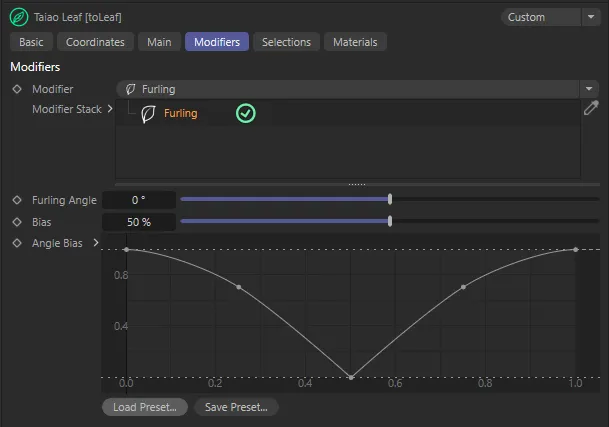The image size is (609, 427).
Task: Click the Load Preset button
Action: (145, 407)
